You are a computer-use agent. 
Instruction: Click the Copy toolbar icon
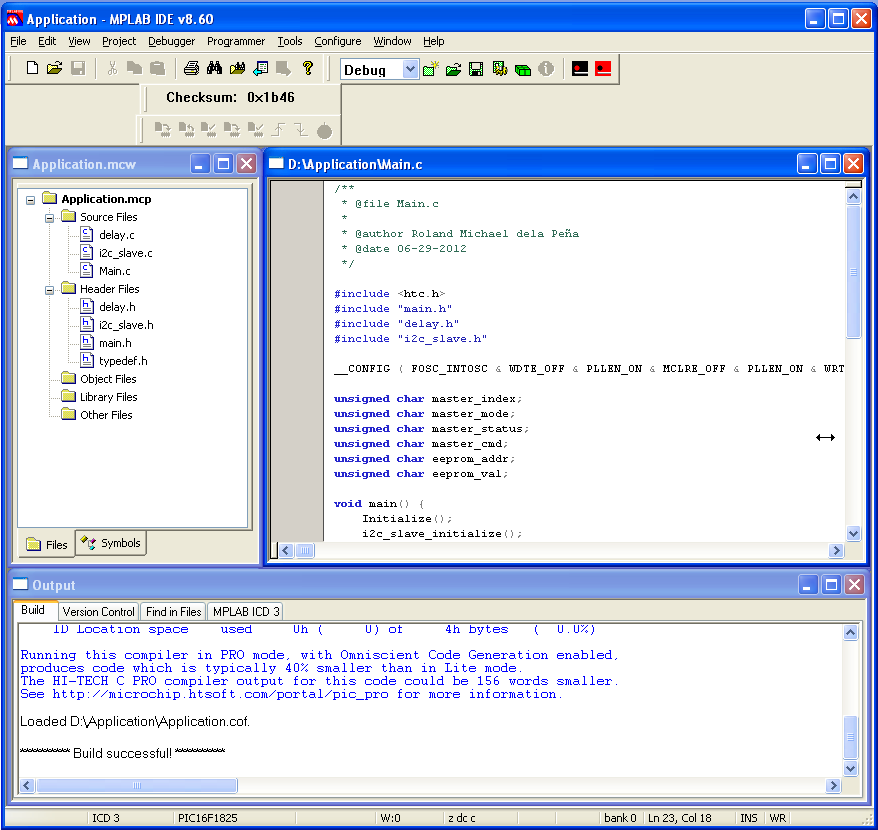pos(134,68)
